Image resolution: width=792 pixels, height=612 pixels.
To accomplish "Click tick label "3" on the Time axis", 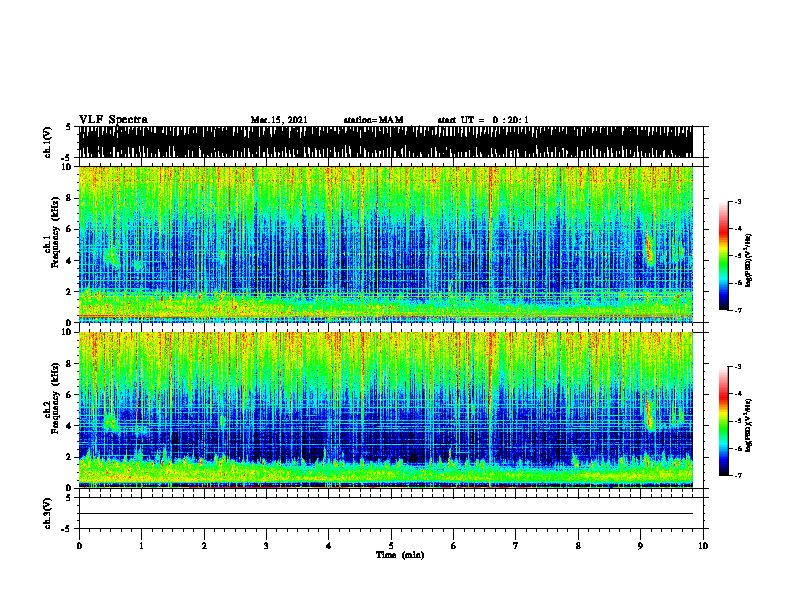I will click(266, 546).
